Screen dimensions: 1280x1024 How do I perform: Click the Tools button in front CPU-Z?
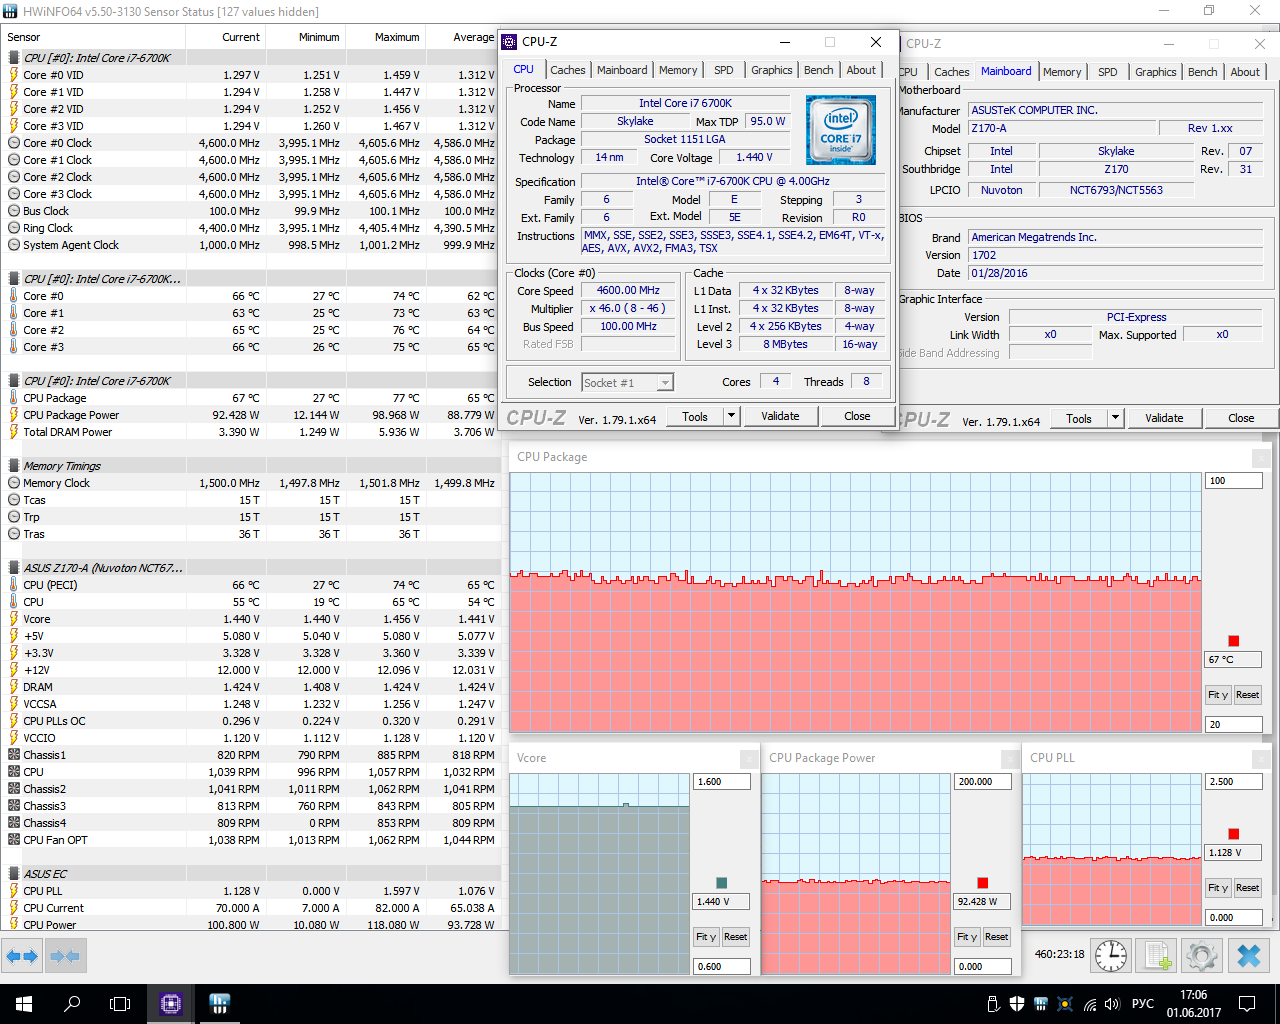click(x=695, y=416)
